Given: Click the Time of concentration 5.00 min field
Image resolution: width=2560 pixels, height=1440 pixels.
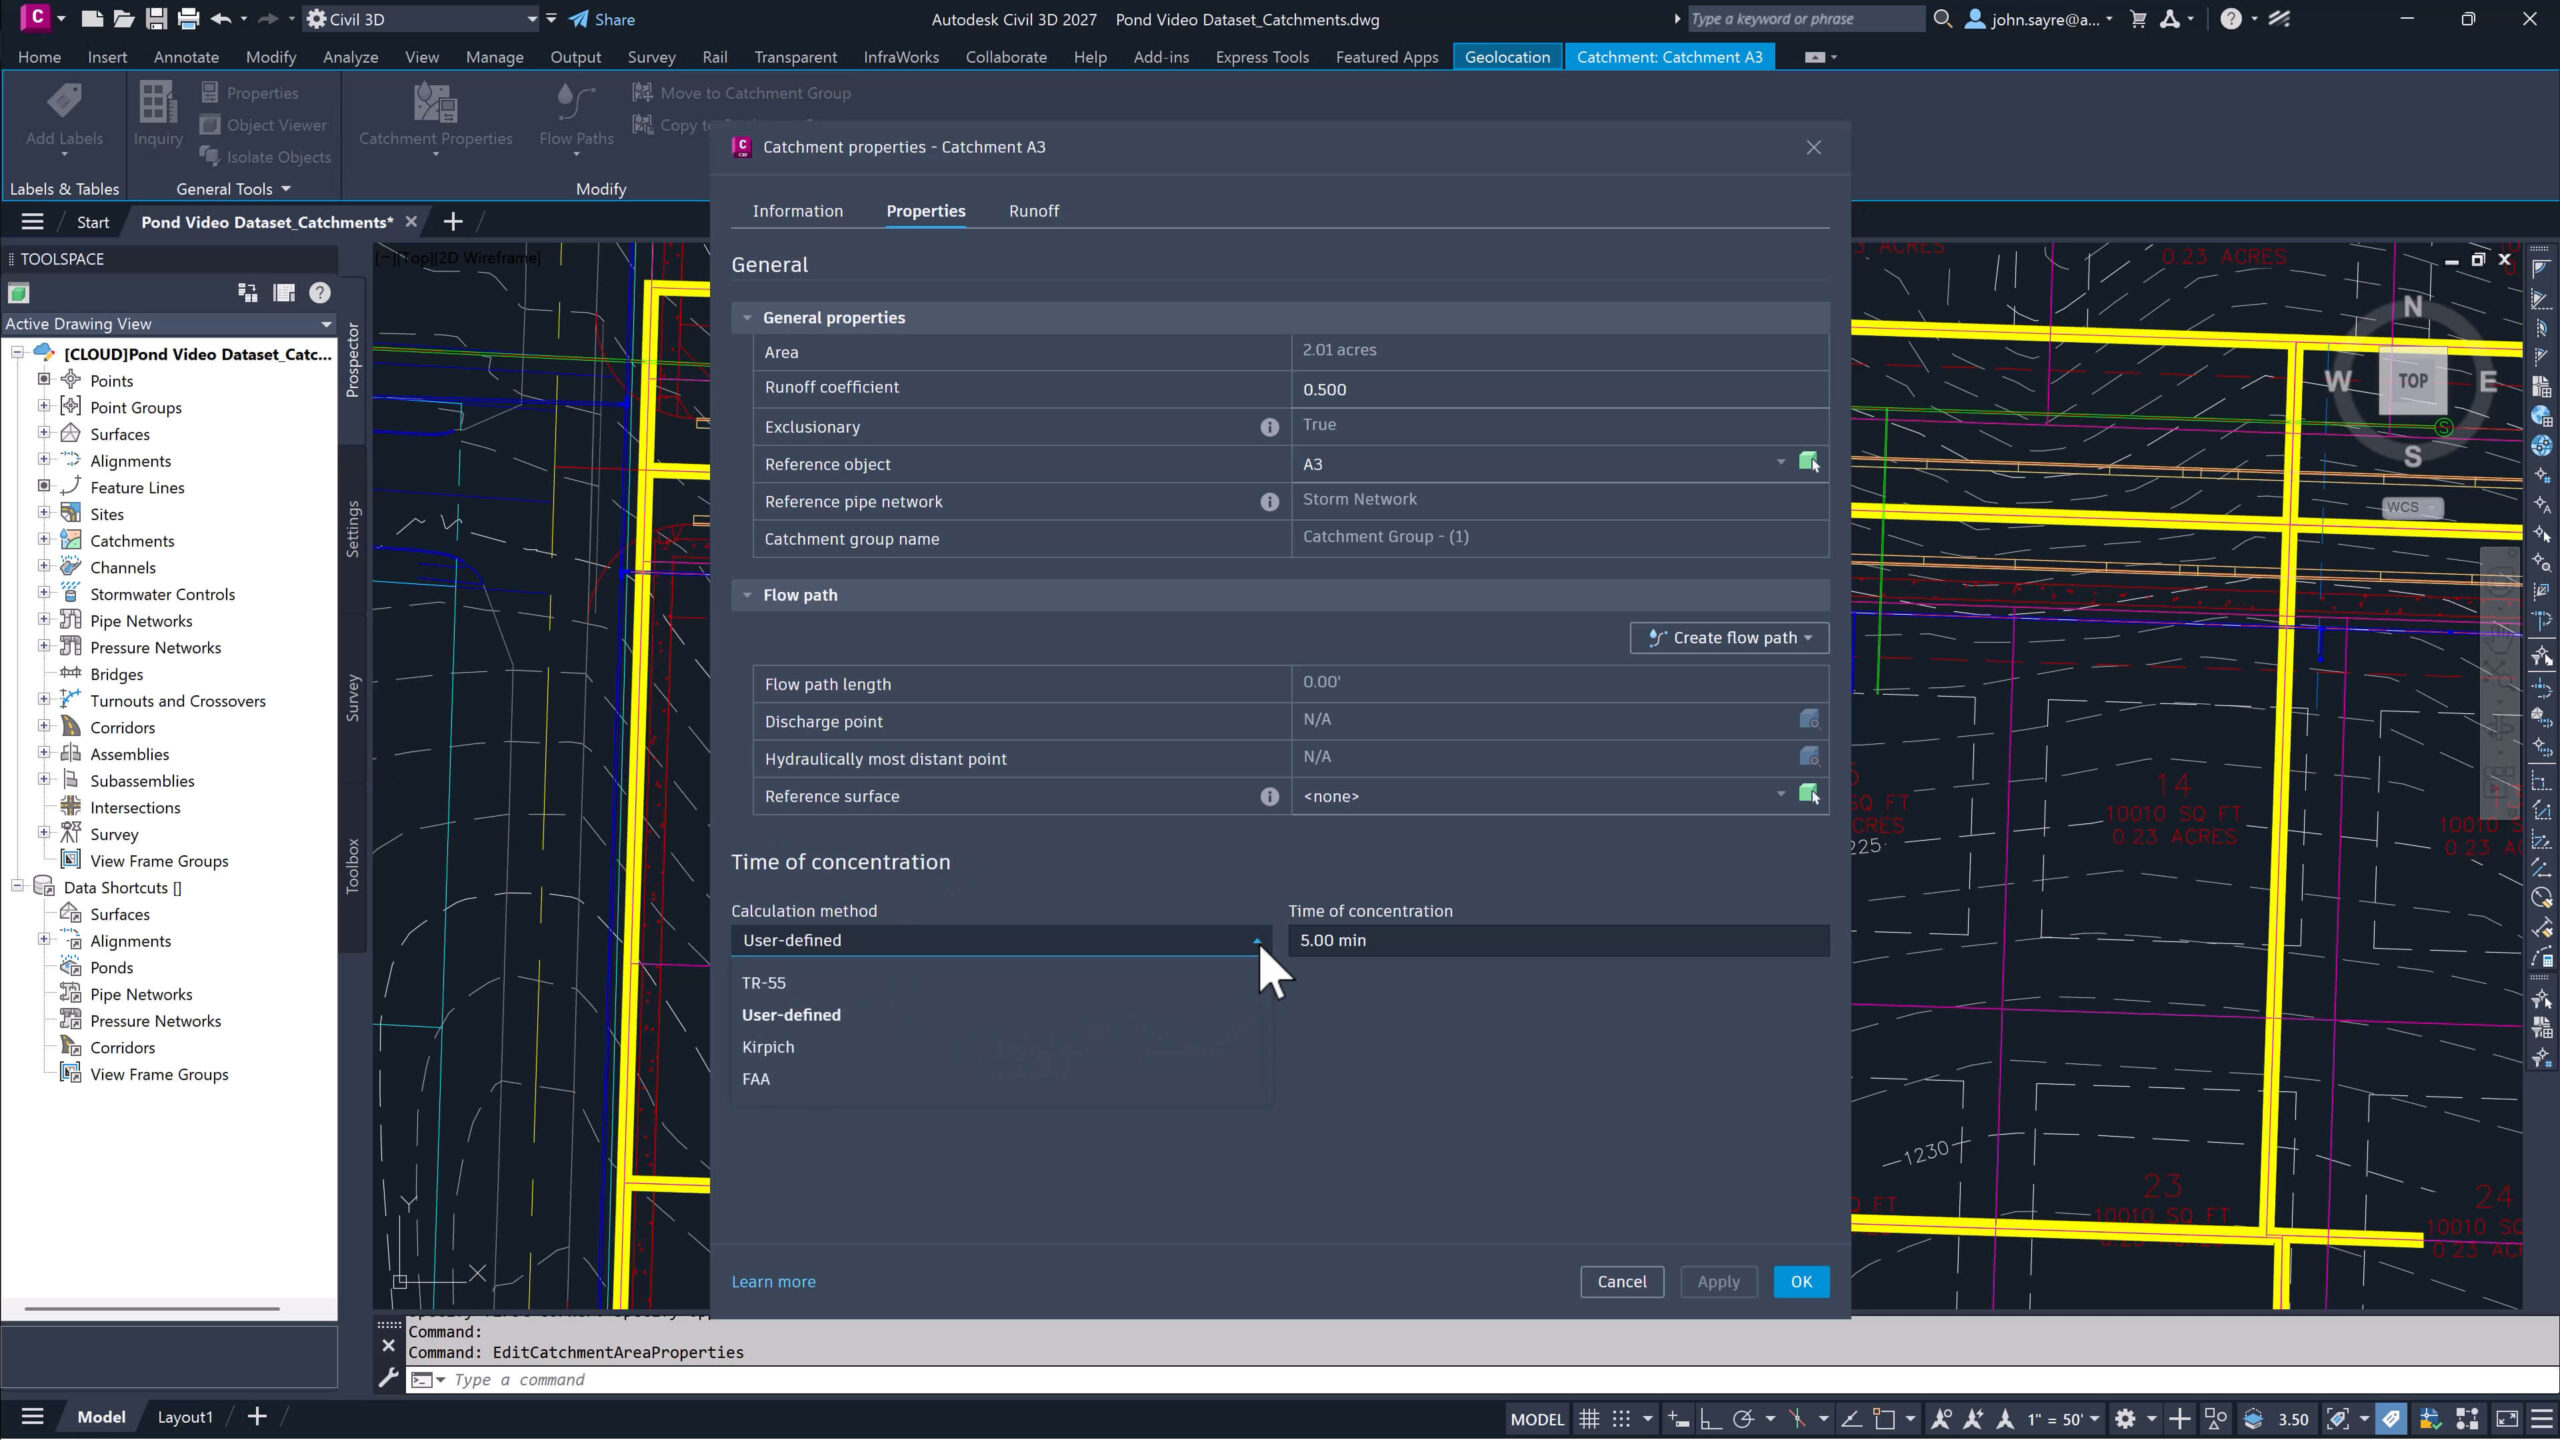Looking at the screenshot, I should 1558,940.
